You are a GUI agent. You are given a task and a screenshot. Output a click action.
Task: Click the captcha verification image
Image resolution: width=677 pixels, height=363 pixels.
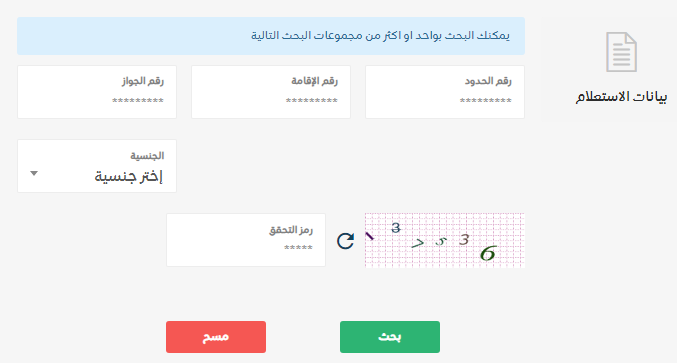point(445,240)
